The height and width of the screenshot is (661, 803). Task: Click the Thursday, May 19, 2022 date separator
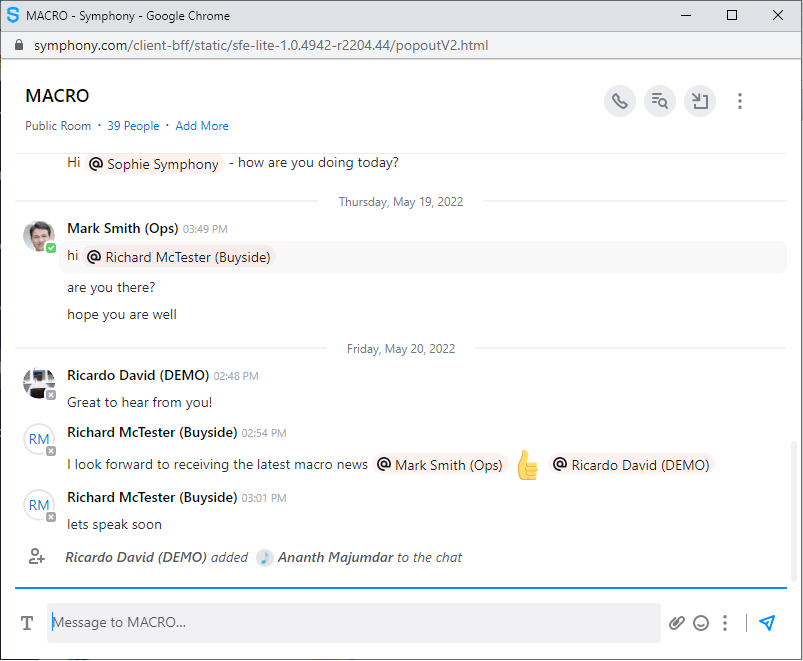(401, 202)
